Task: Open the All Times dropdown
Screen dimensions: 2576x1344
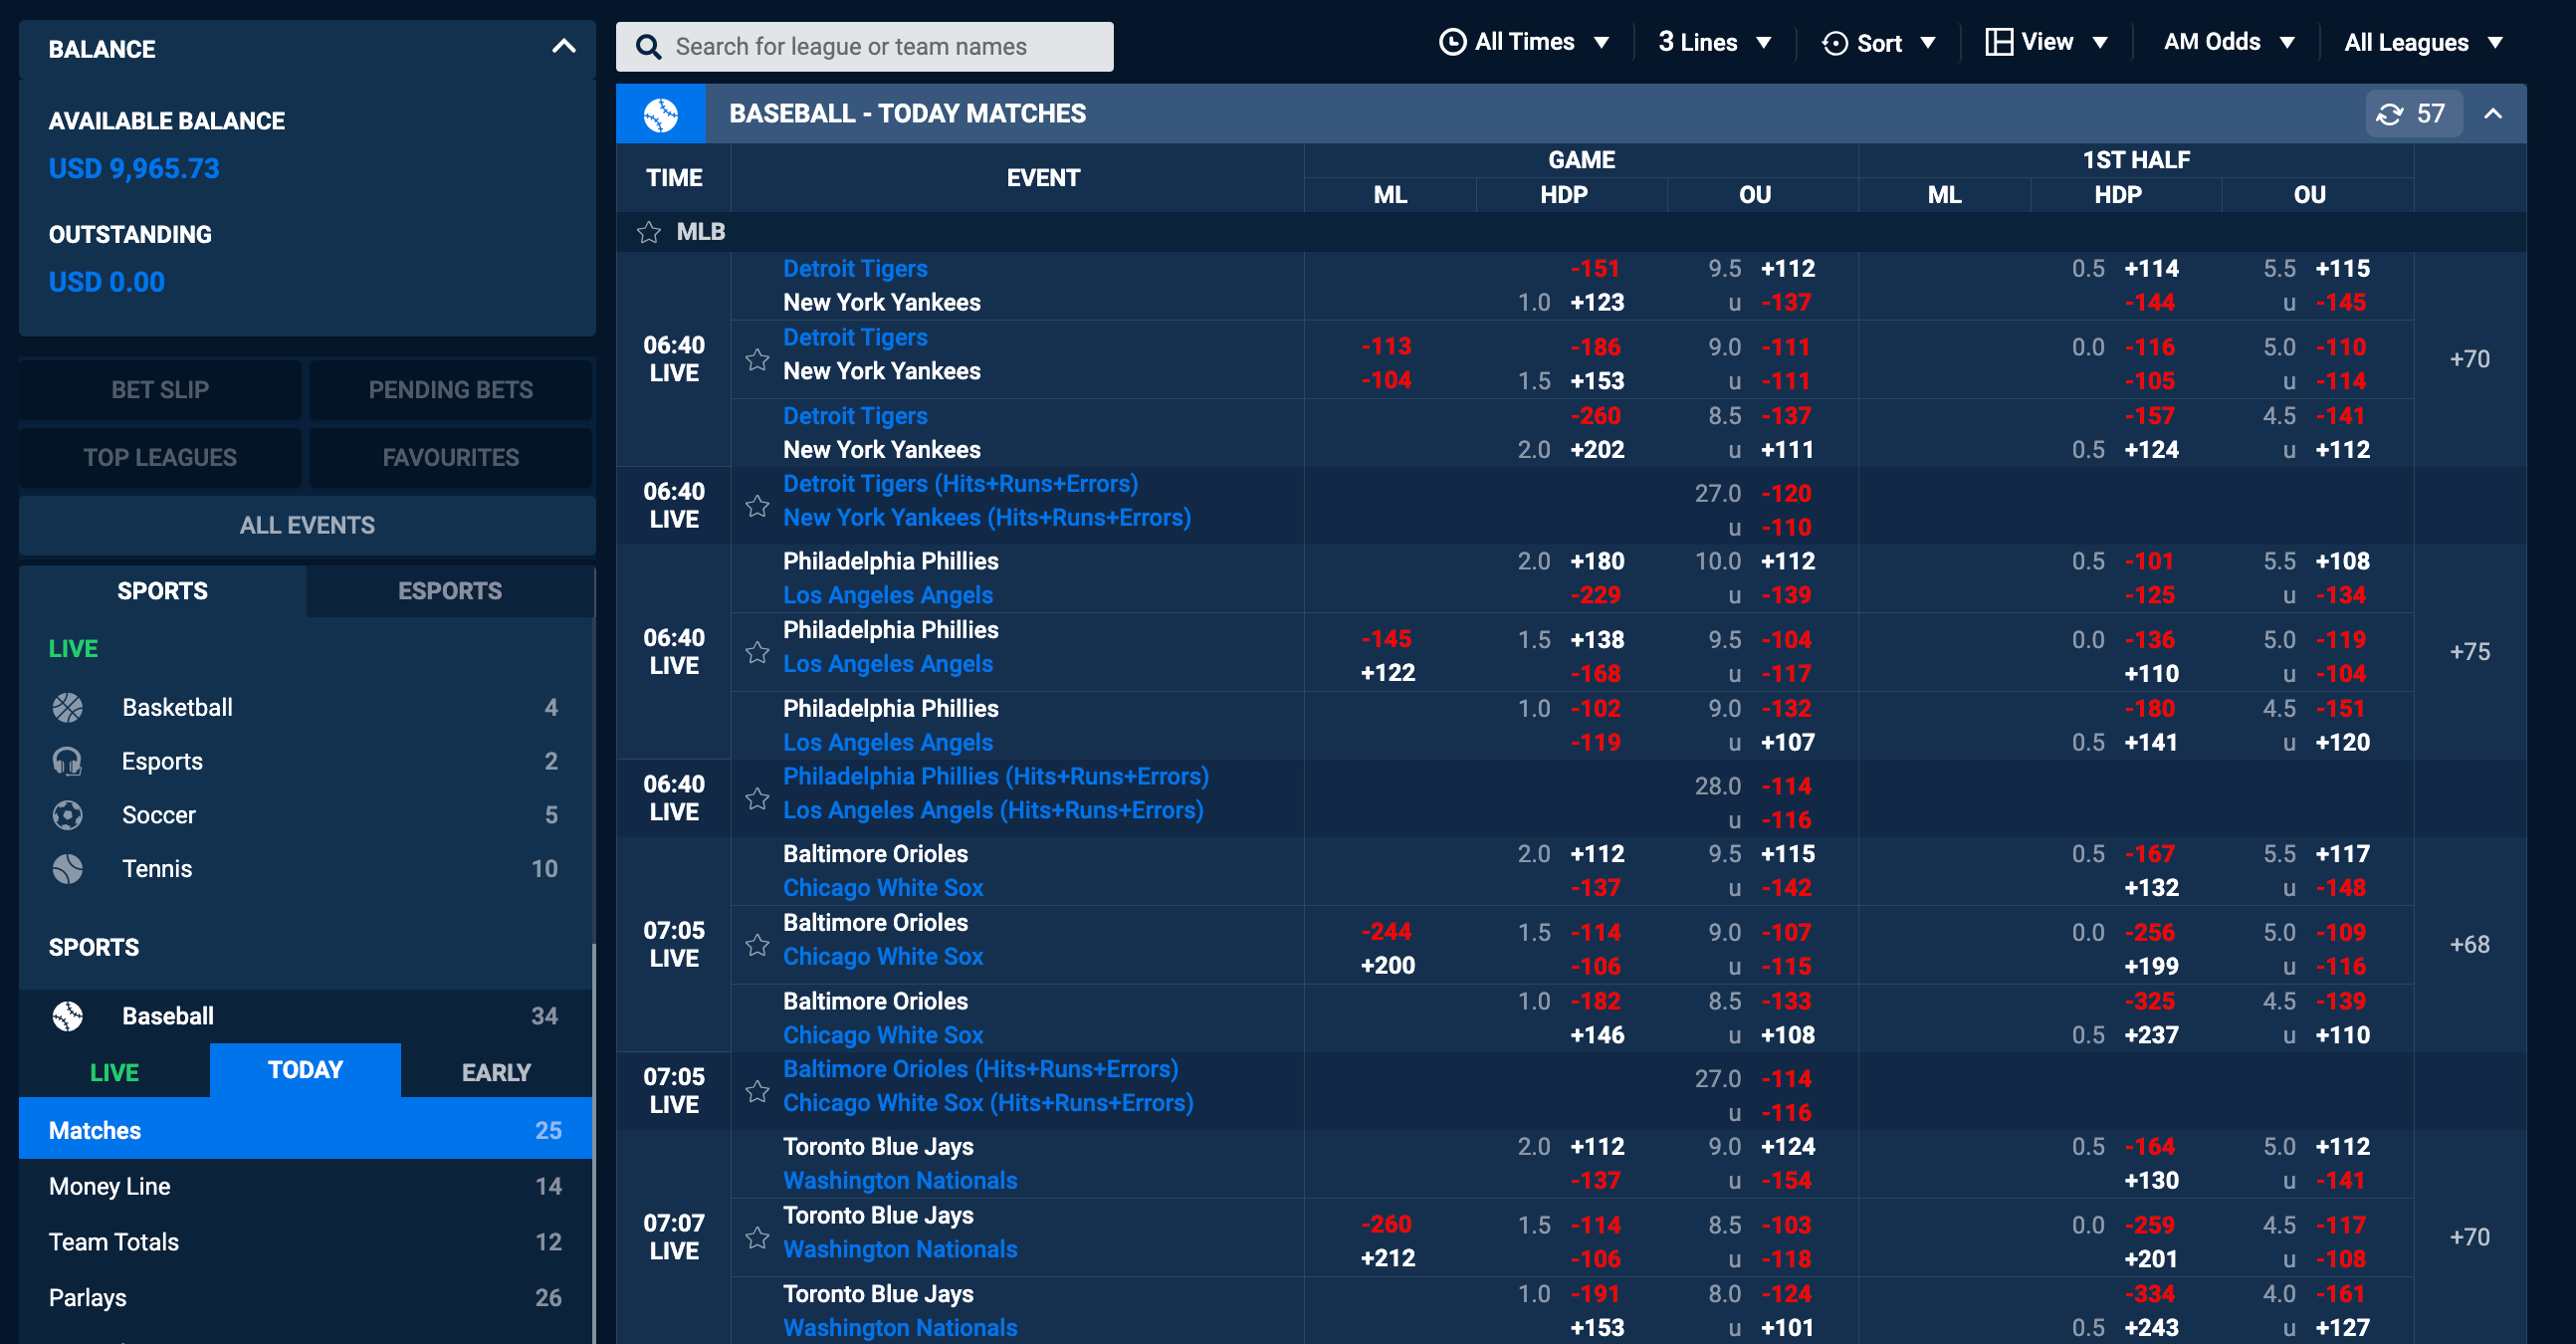Action: [1523, 42]
